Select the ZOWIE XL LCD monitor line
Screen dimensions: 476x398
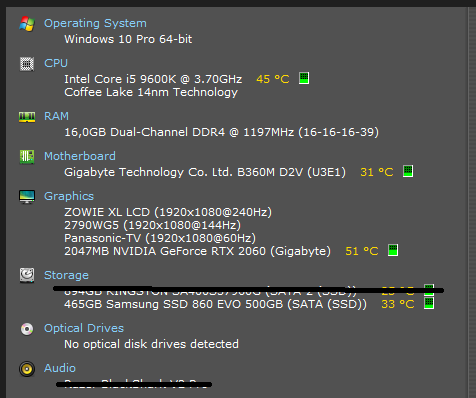tap(168, 212)
